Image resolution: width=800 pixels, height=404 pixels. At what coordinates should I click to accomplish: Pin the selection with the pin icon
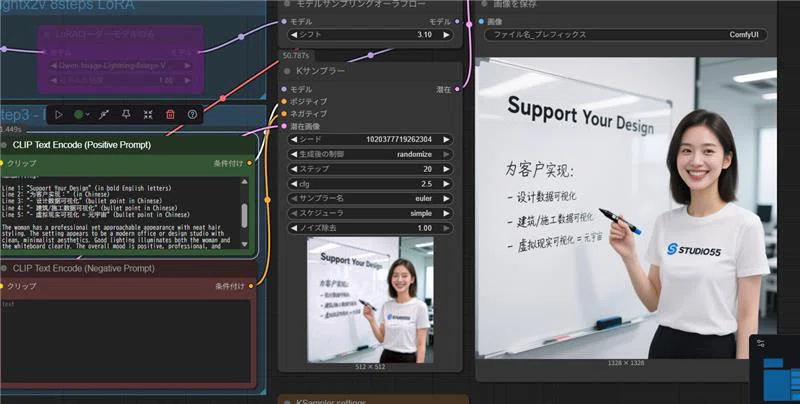coord(126,115)
